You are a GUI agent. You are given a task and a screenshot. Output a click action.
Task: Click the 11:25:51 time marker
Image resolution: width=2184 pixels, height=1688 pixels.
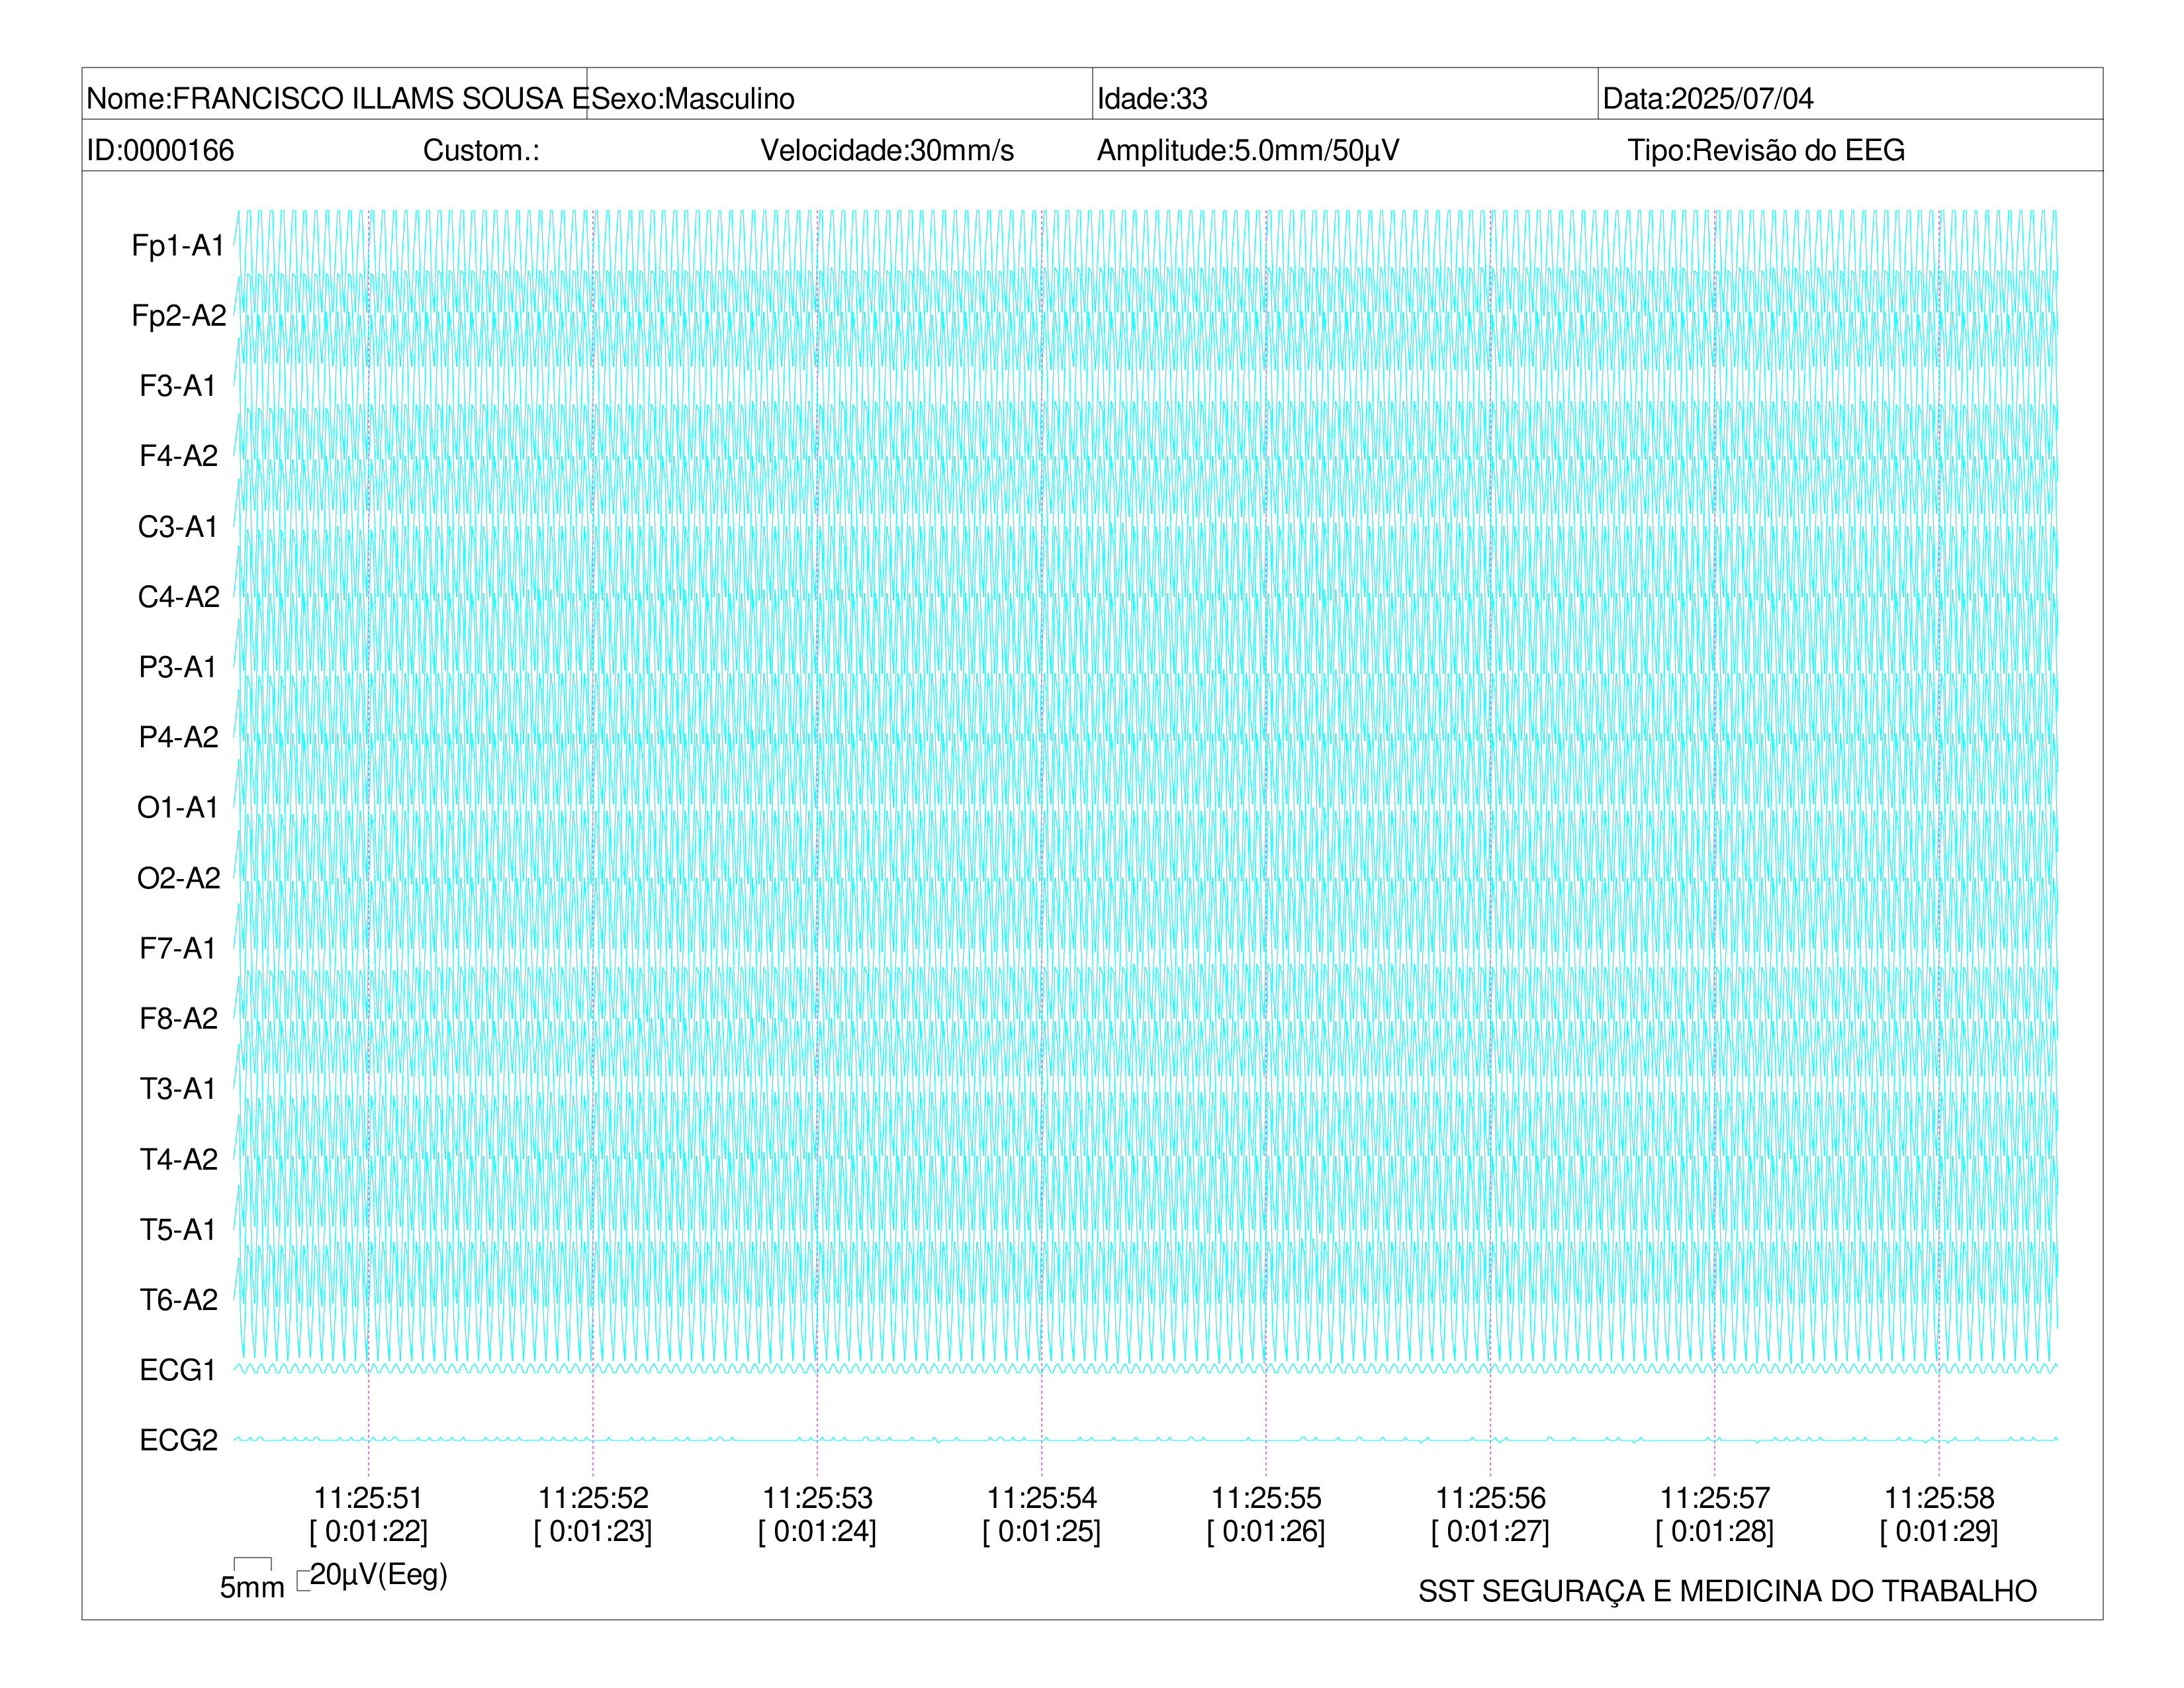coord(368,1498)
